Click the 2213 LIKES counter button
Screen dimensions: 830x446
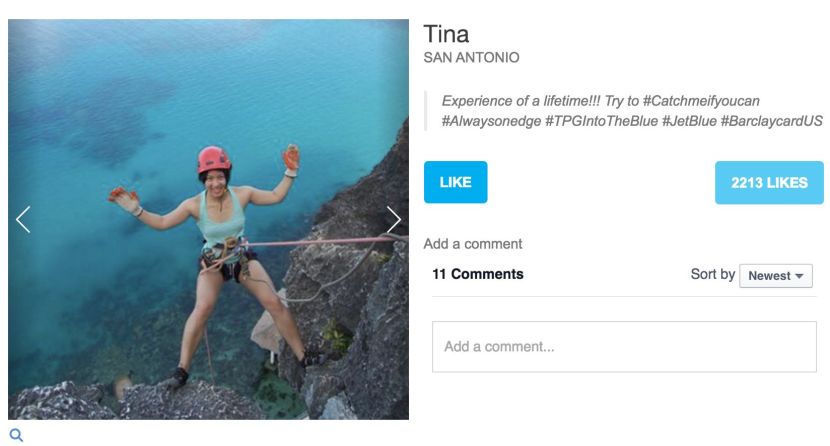769,183
